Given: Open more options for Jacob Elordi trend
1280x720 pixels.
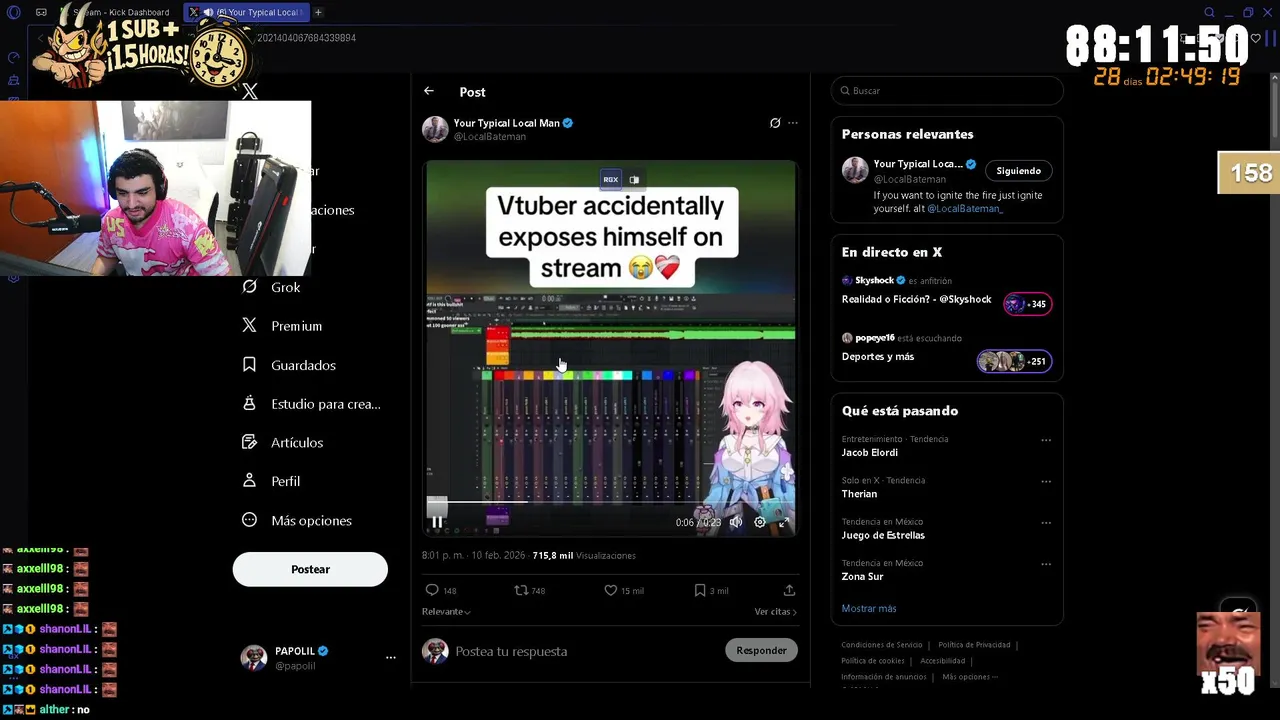Looking at the screenshot, I should 1046,440.
